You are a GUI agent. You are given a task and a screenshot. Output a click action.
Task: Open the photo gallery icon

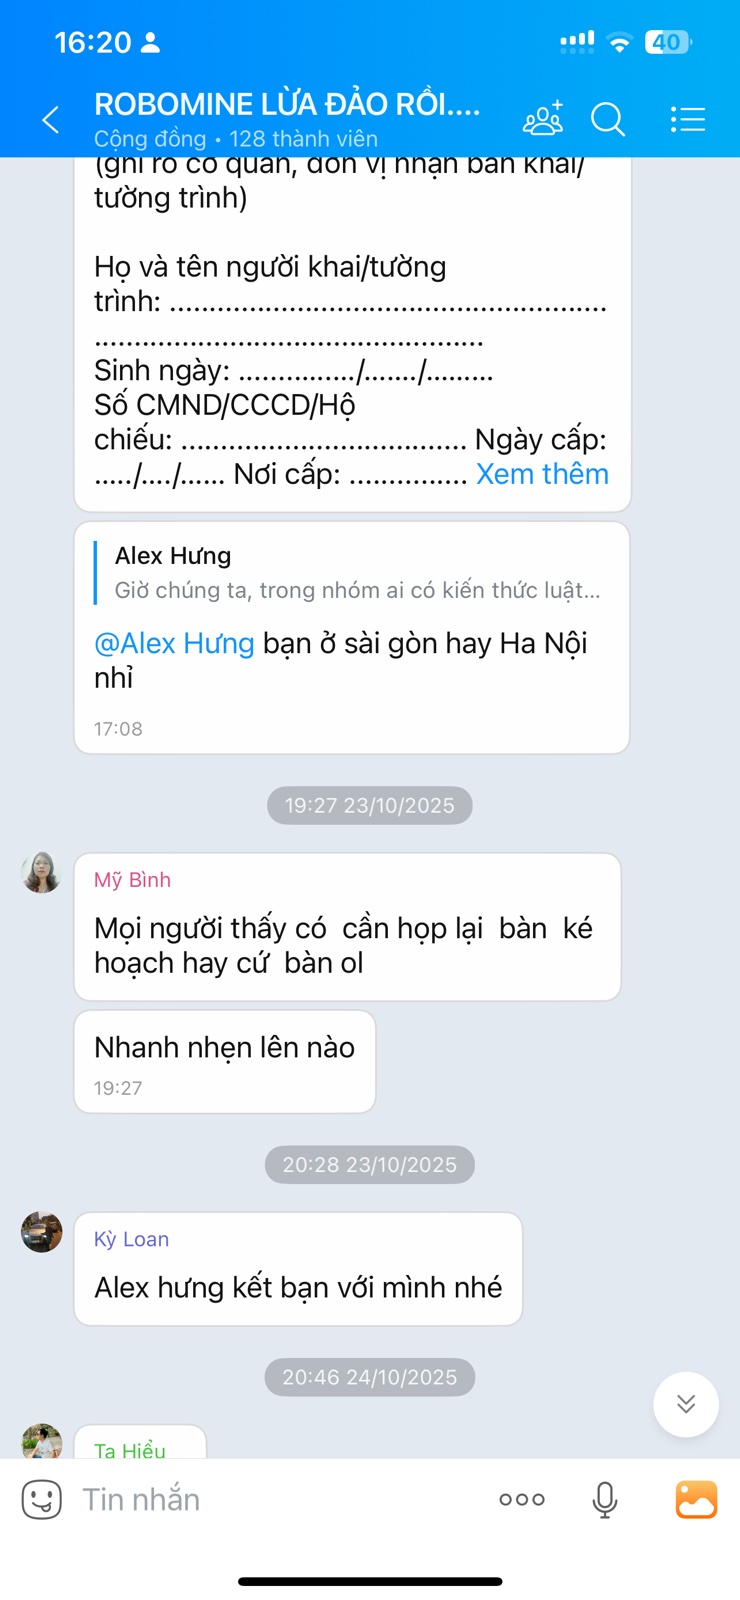[x=696, y=1499]
